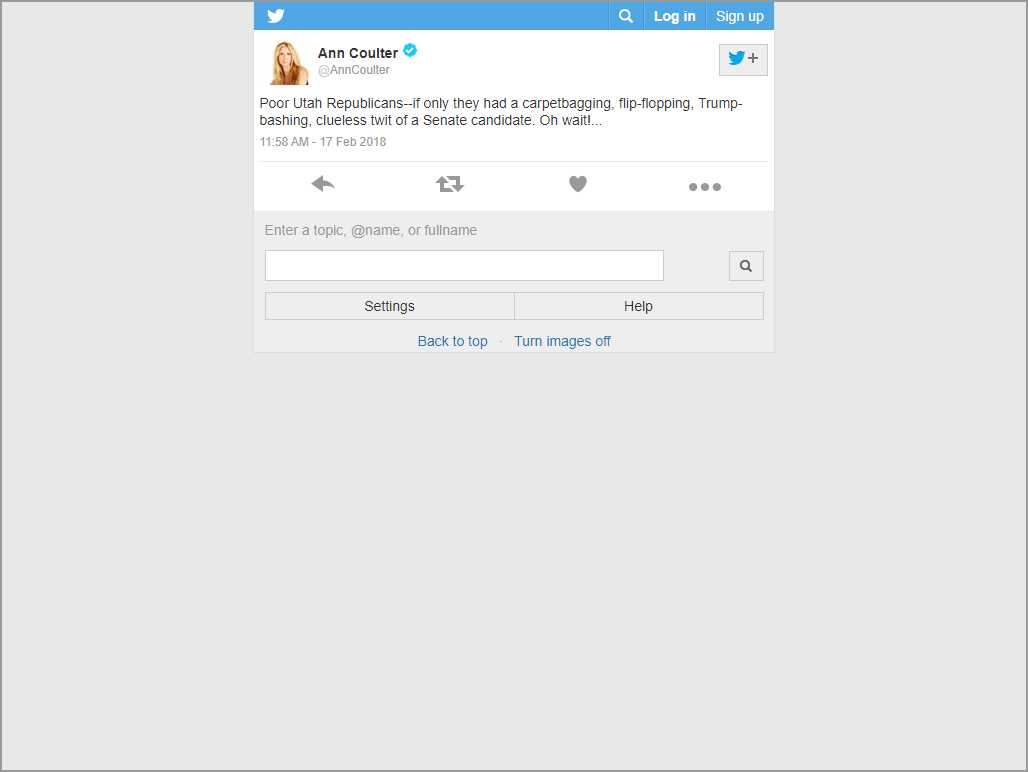
Task: Open the three-dot more options menu
Action: tap(704, 186)
